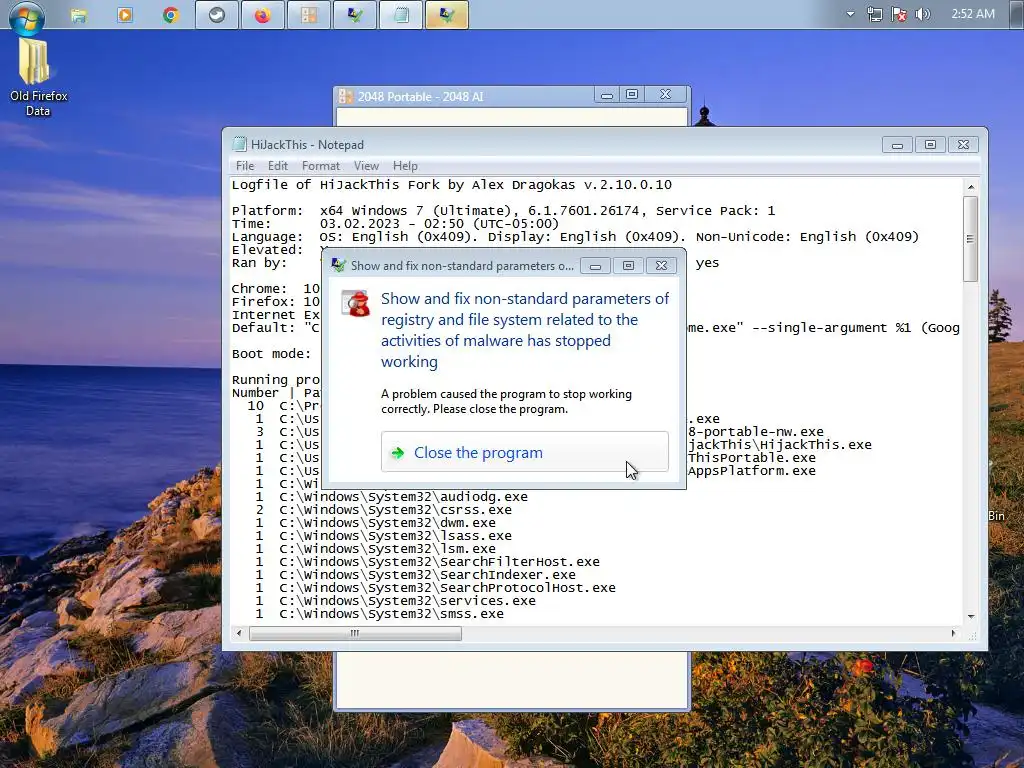Click Notepad scroll down arrow

(970, 616)
